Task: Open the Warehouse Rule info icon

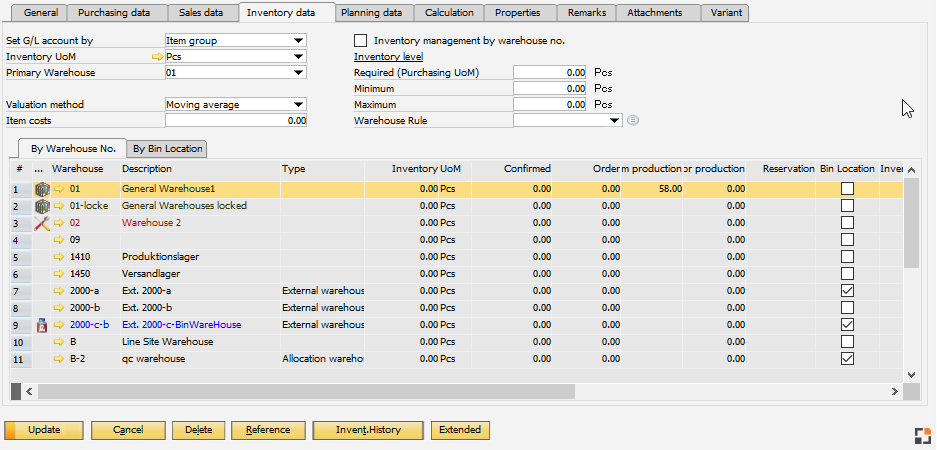Action: 633,121
